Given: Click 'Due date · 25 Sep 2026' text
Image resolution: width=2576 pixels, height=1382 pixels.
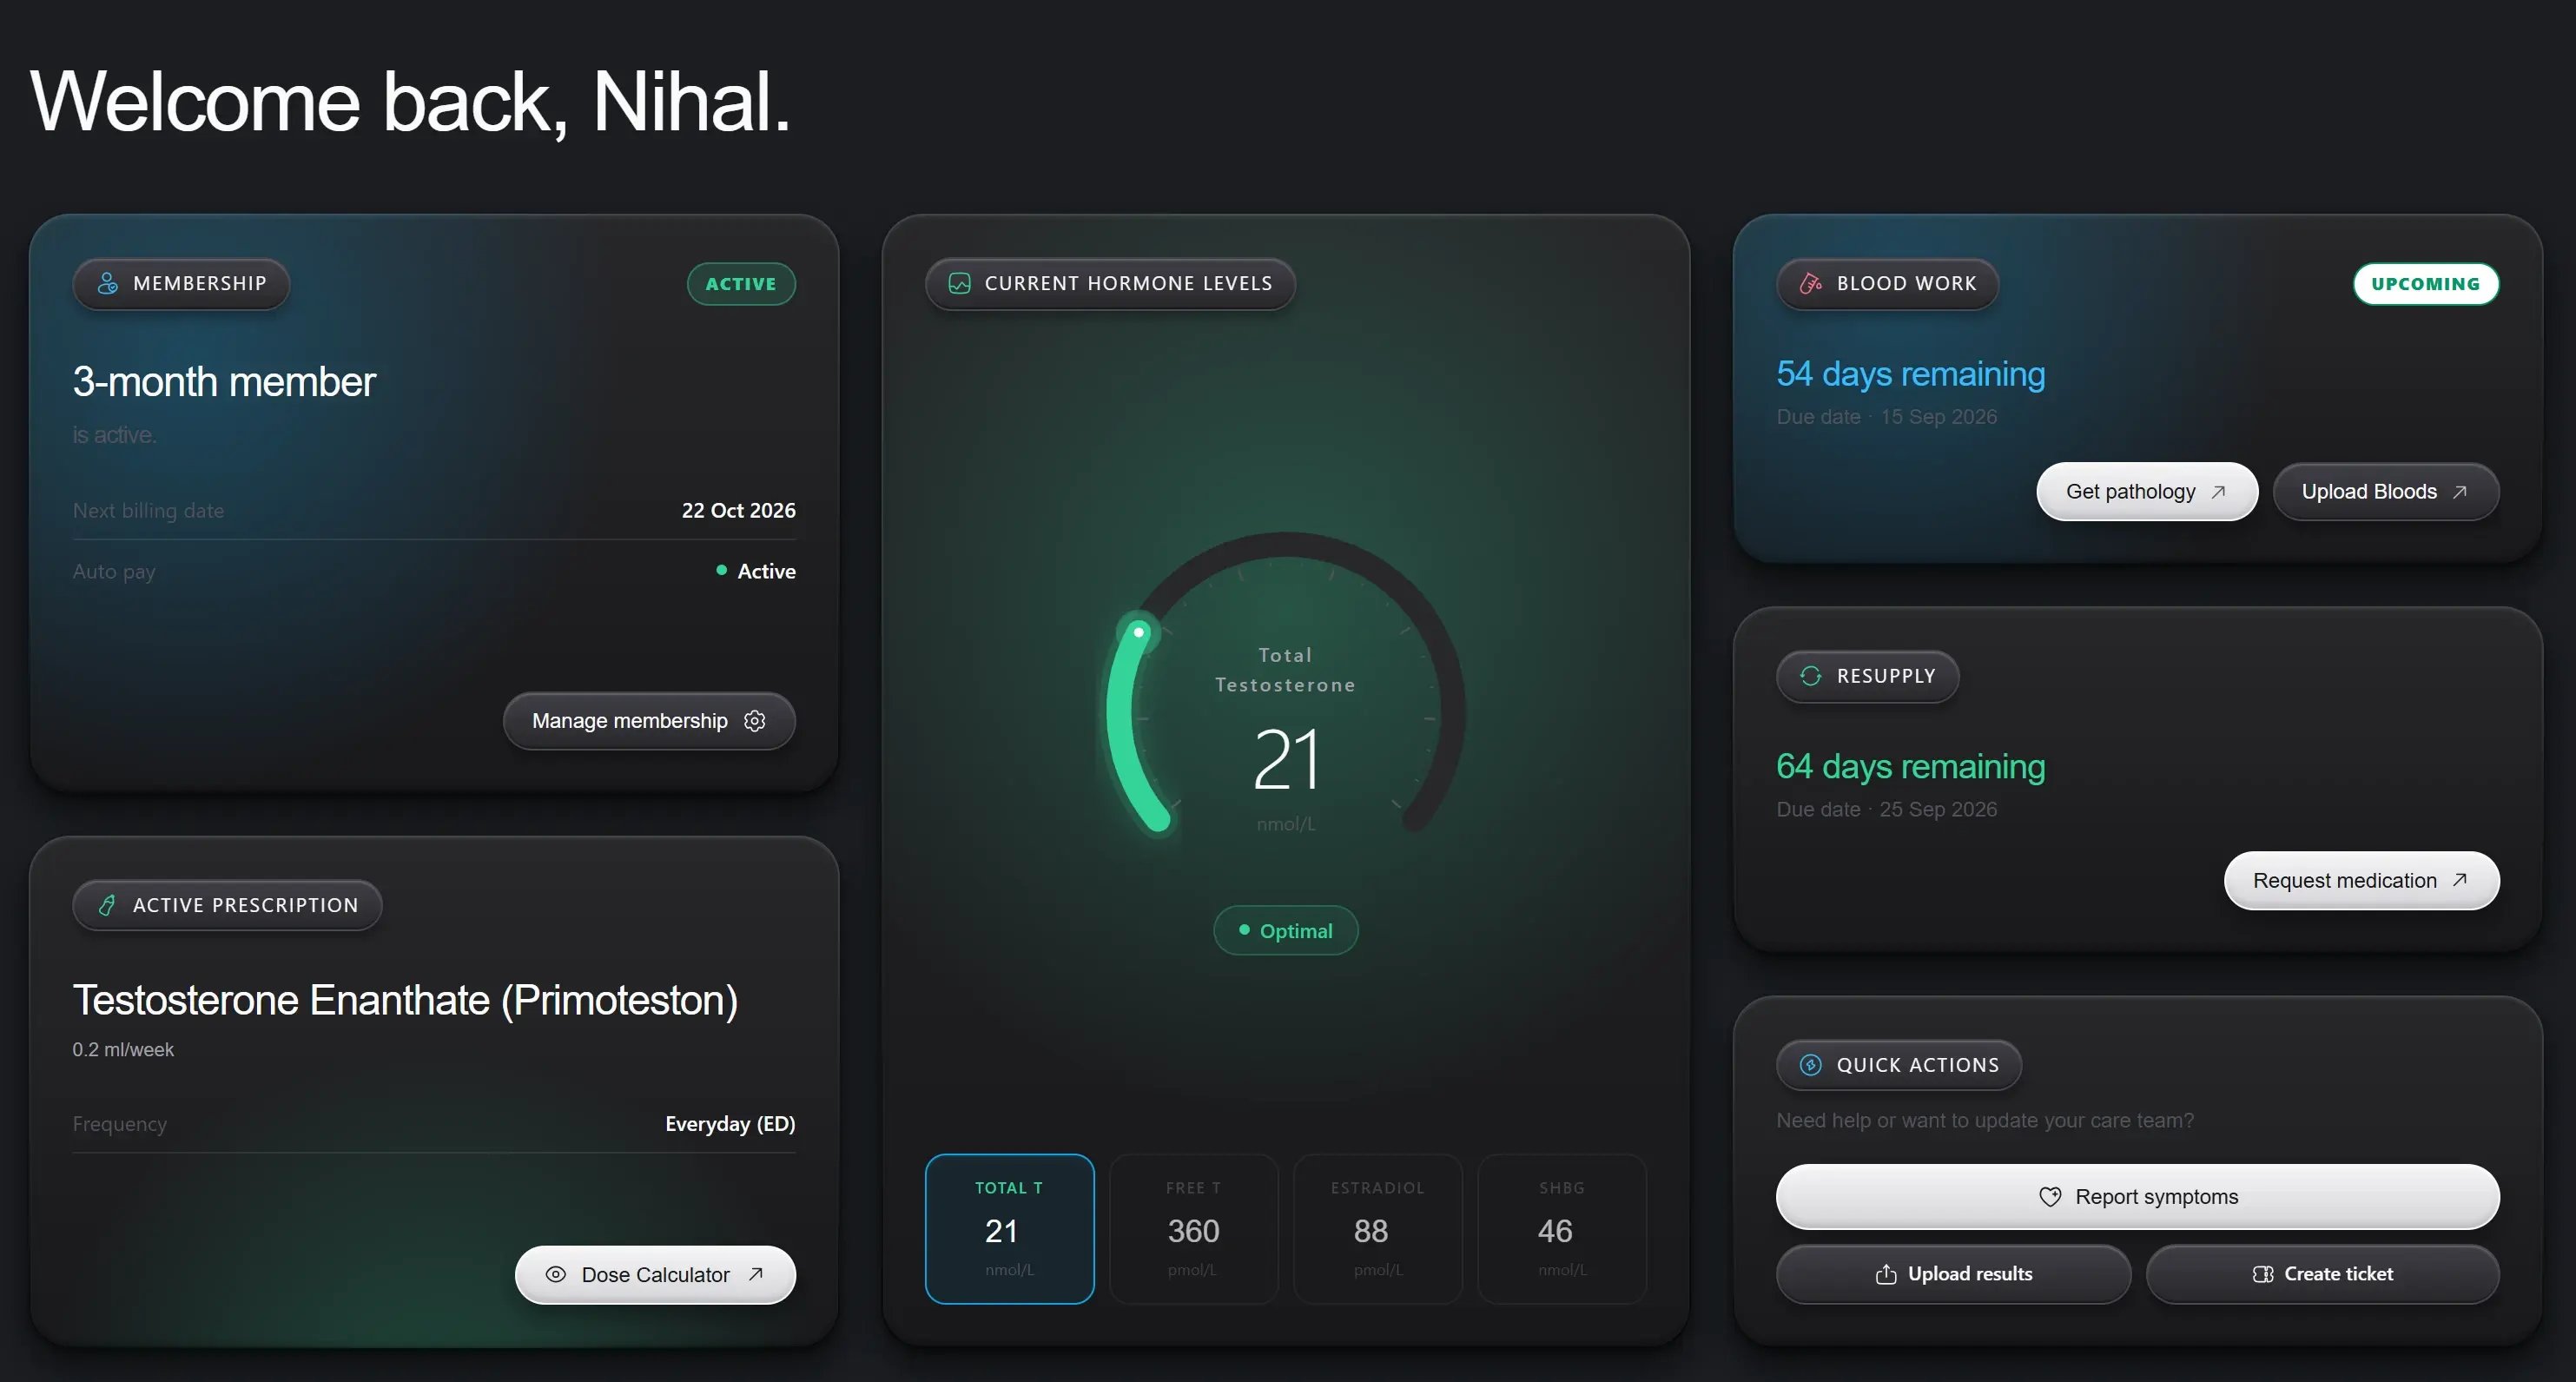Looking at the screenshot, I should (1887, 810).
